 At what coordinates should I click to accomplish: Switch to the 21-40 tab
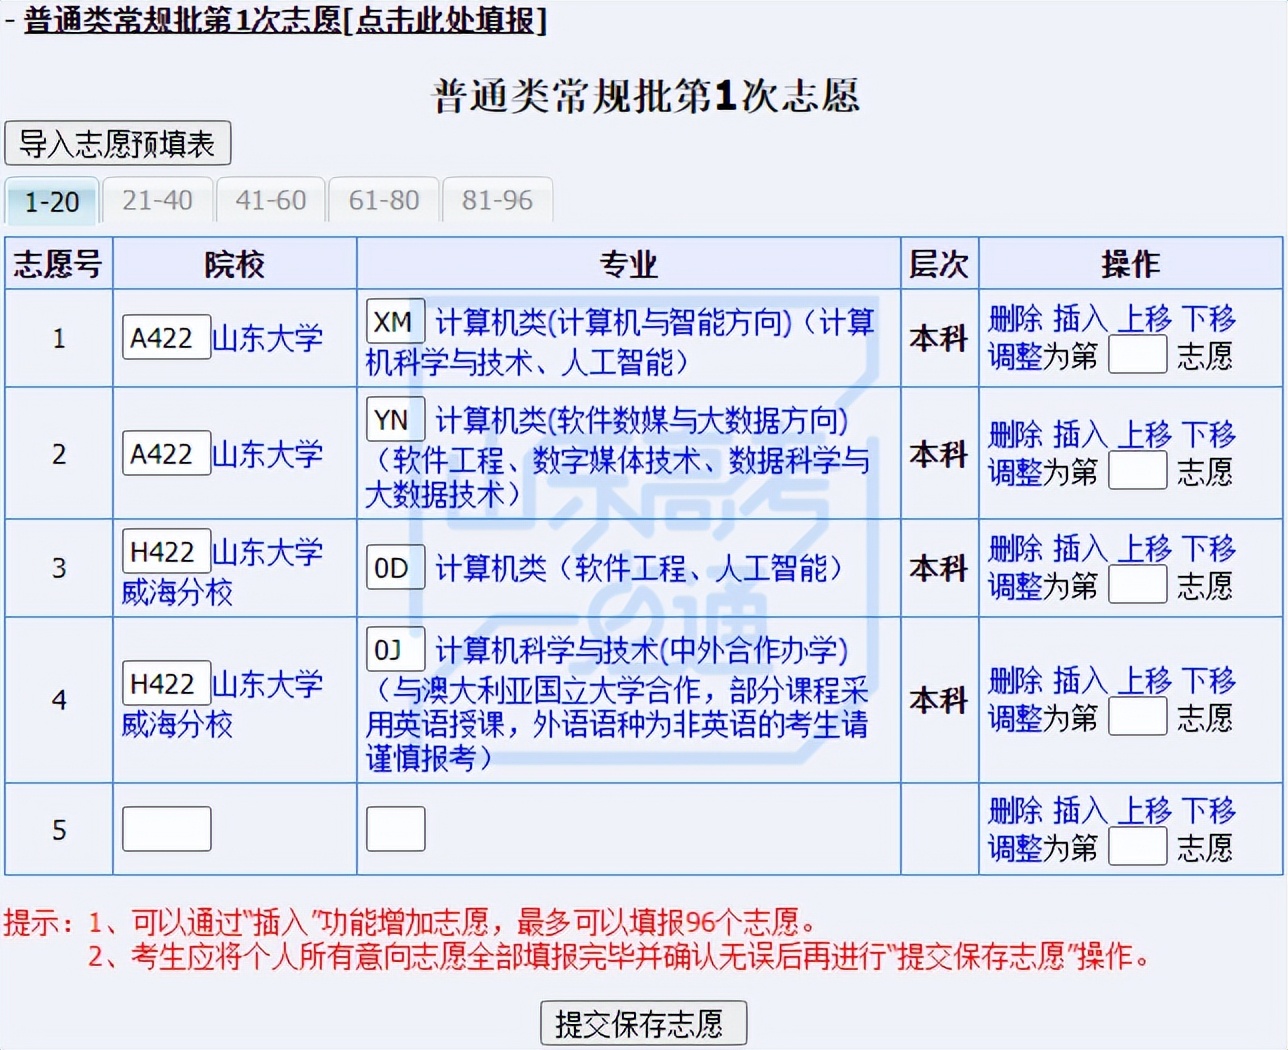coord(157,201)
